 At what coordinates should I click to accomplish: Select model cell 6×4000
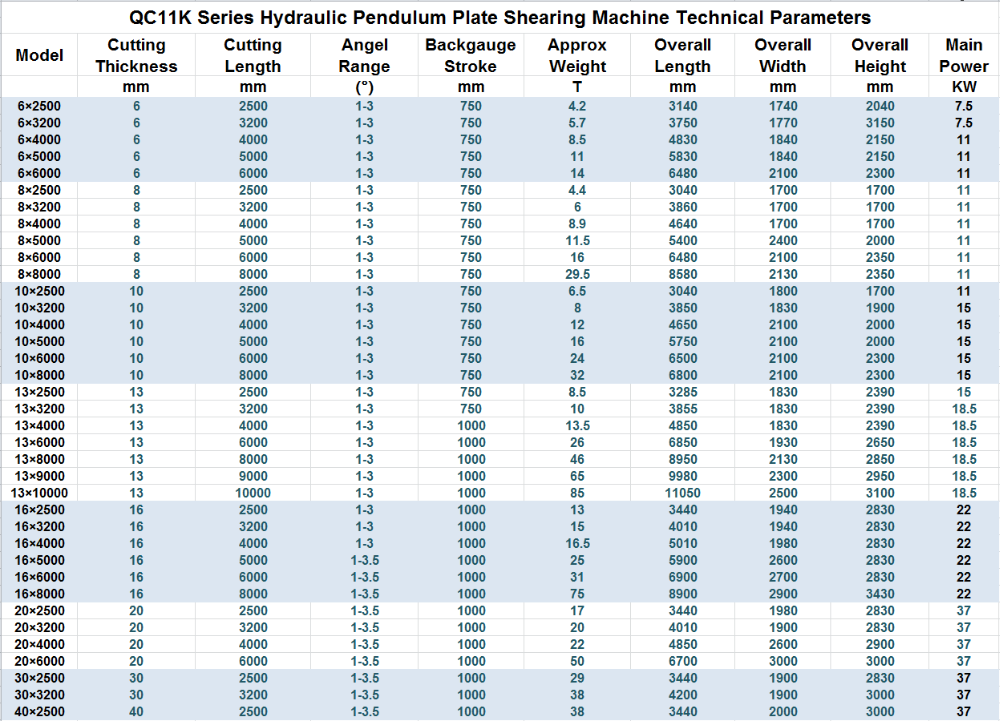[39, 140]
